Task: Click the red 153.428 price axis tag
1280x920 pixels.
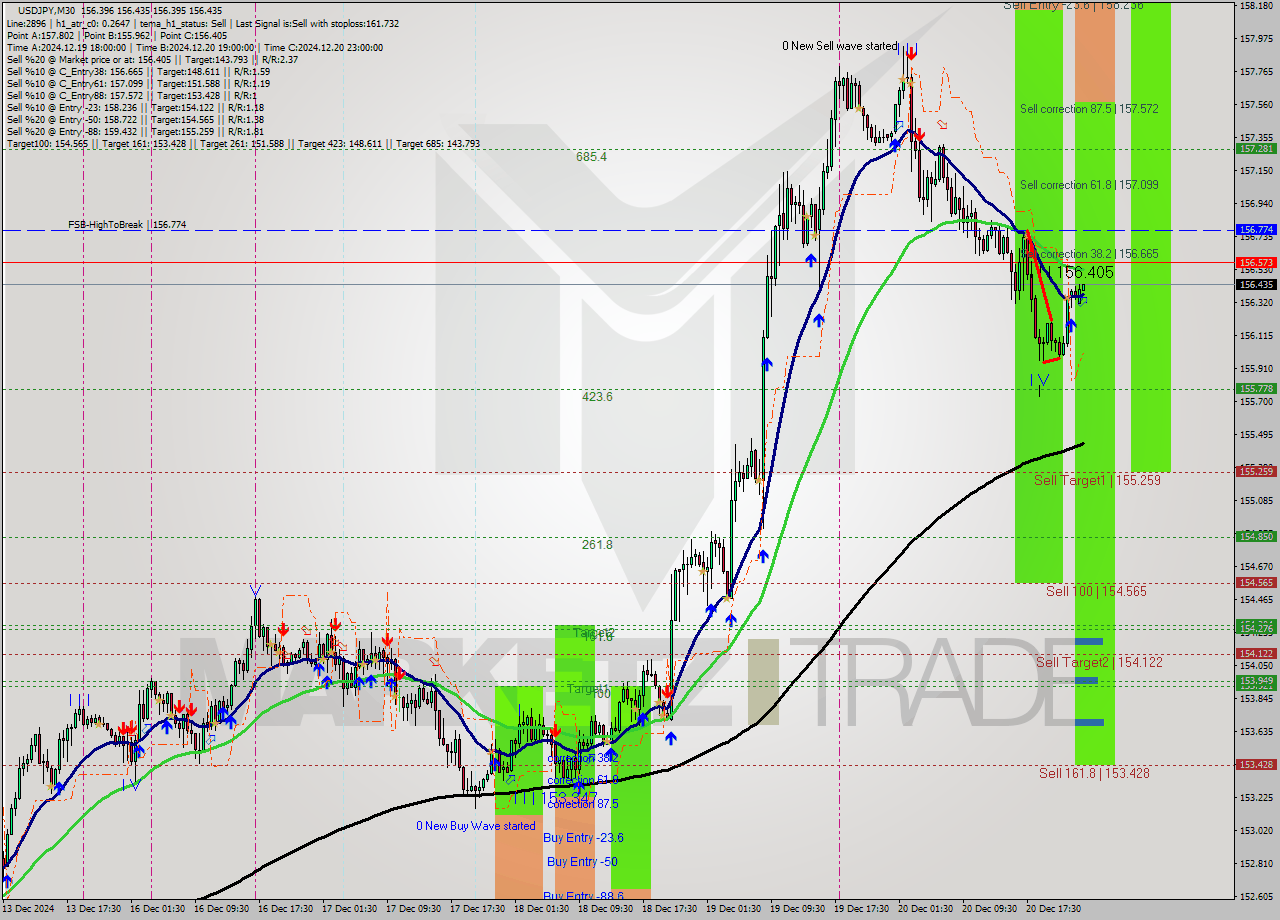Action: [1256, 764]
